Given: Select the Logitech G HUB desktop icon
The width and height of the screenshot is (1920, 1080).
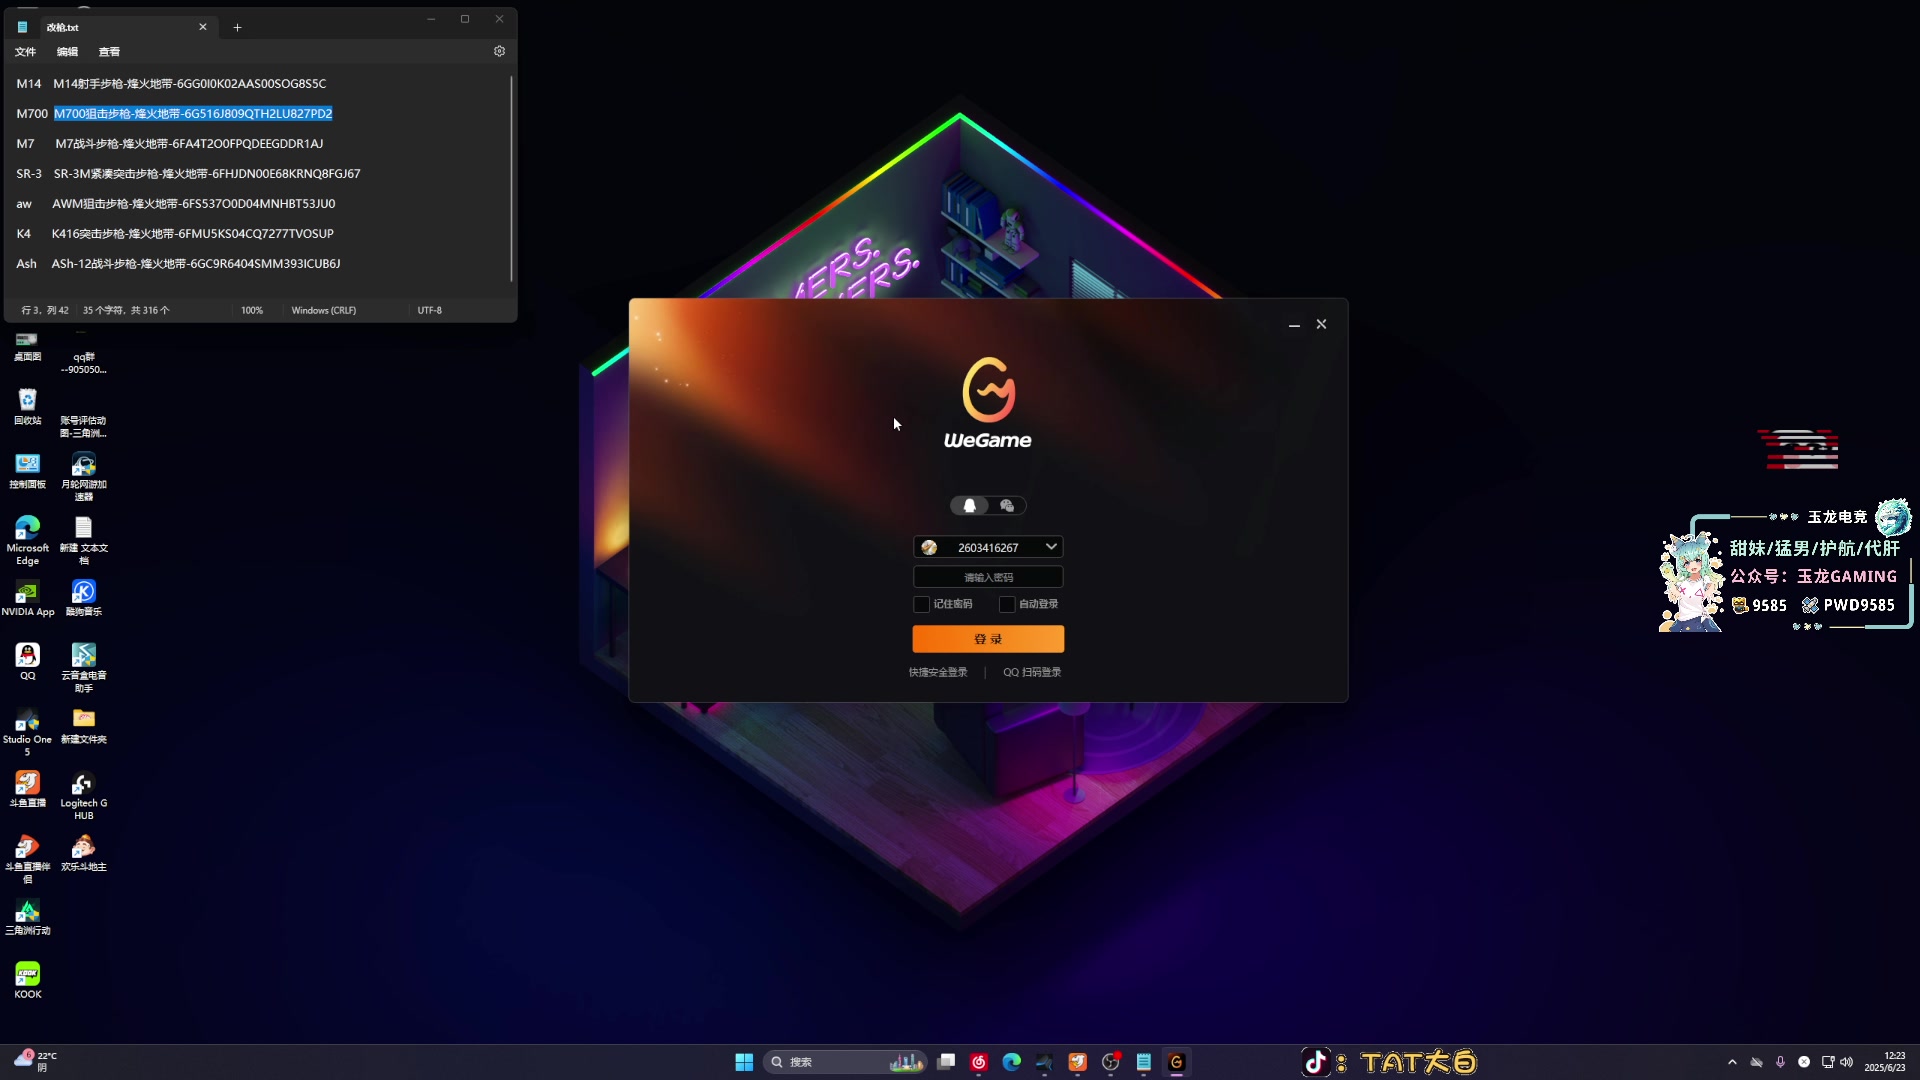Looking at the screenshot, I should pos(83,796).
